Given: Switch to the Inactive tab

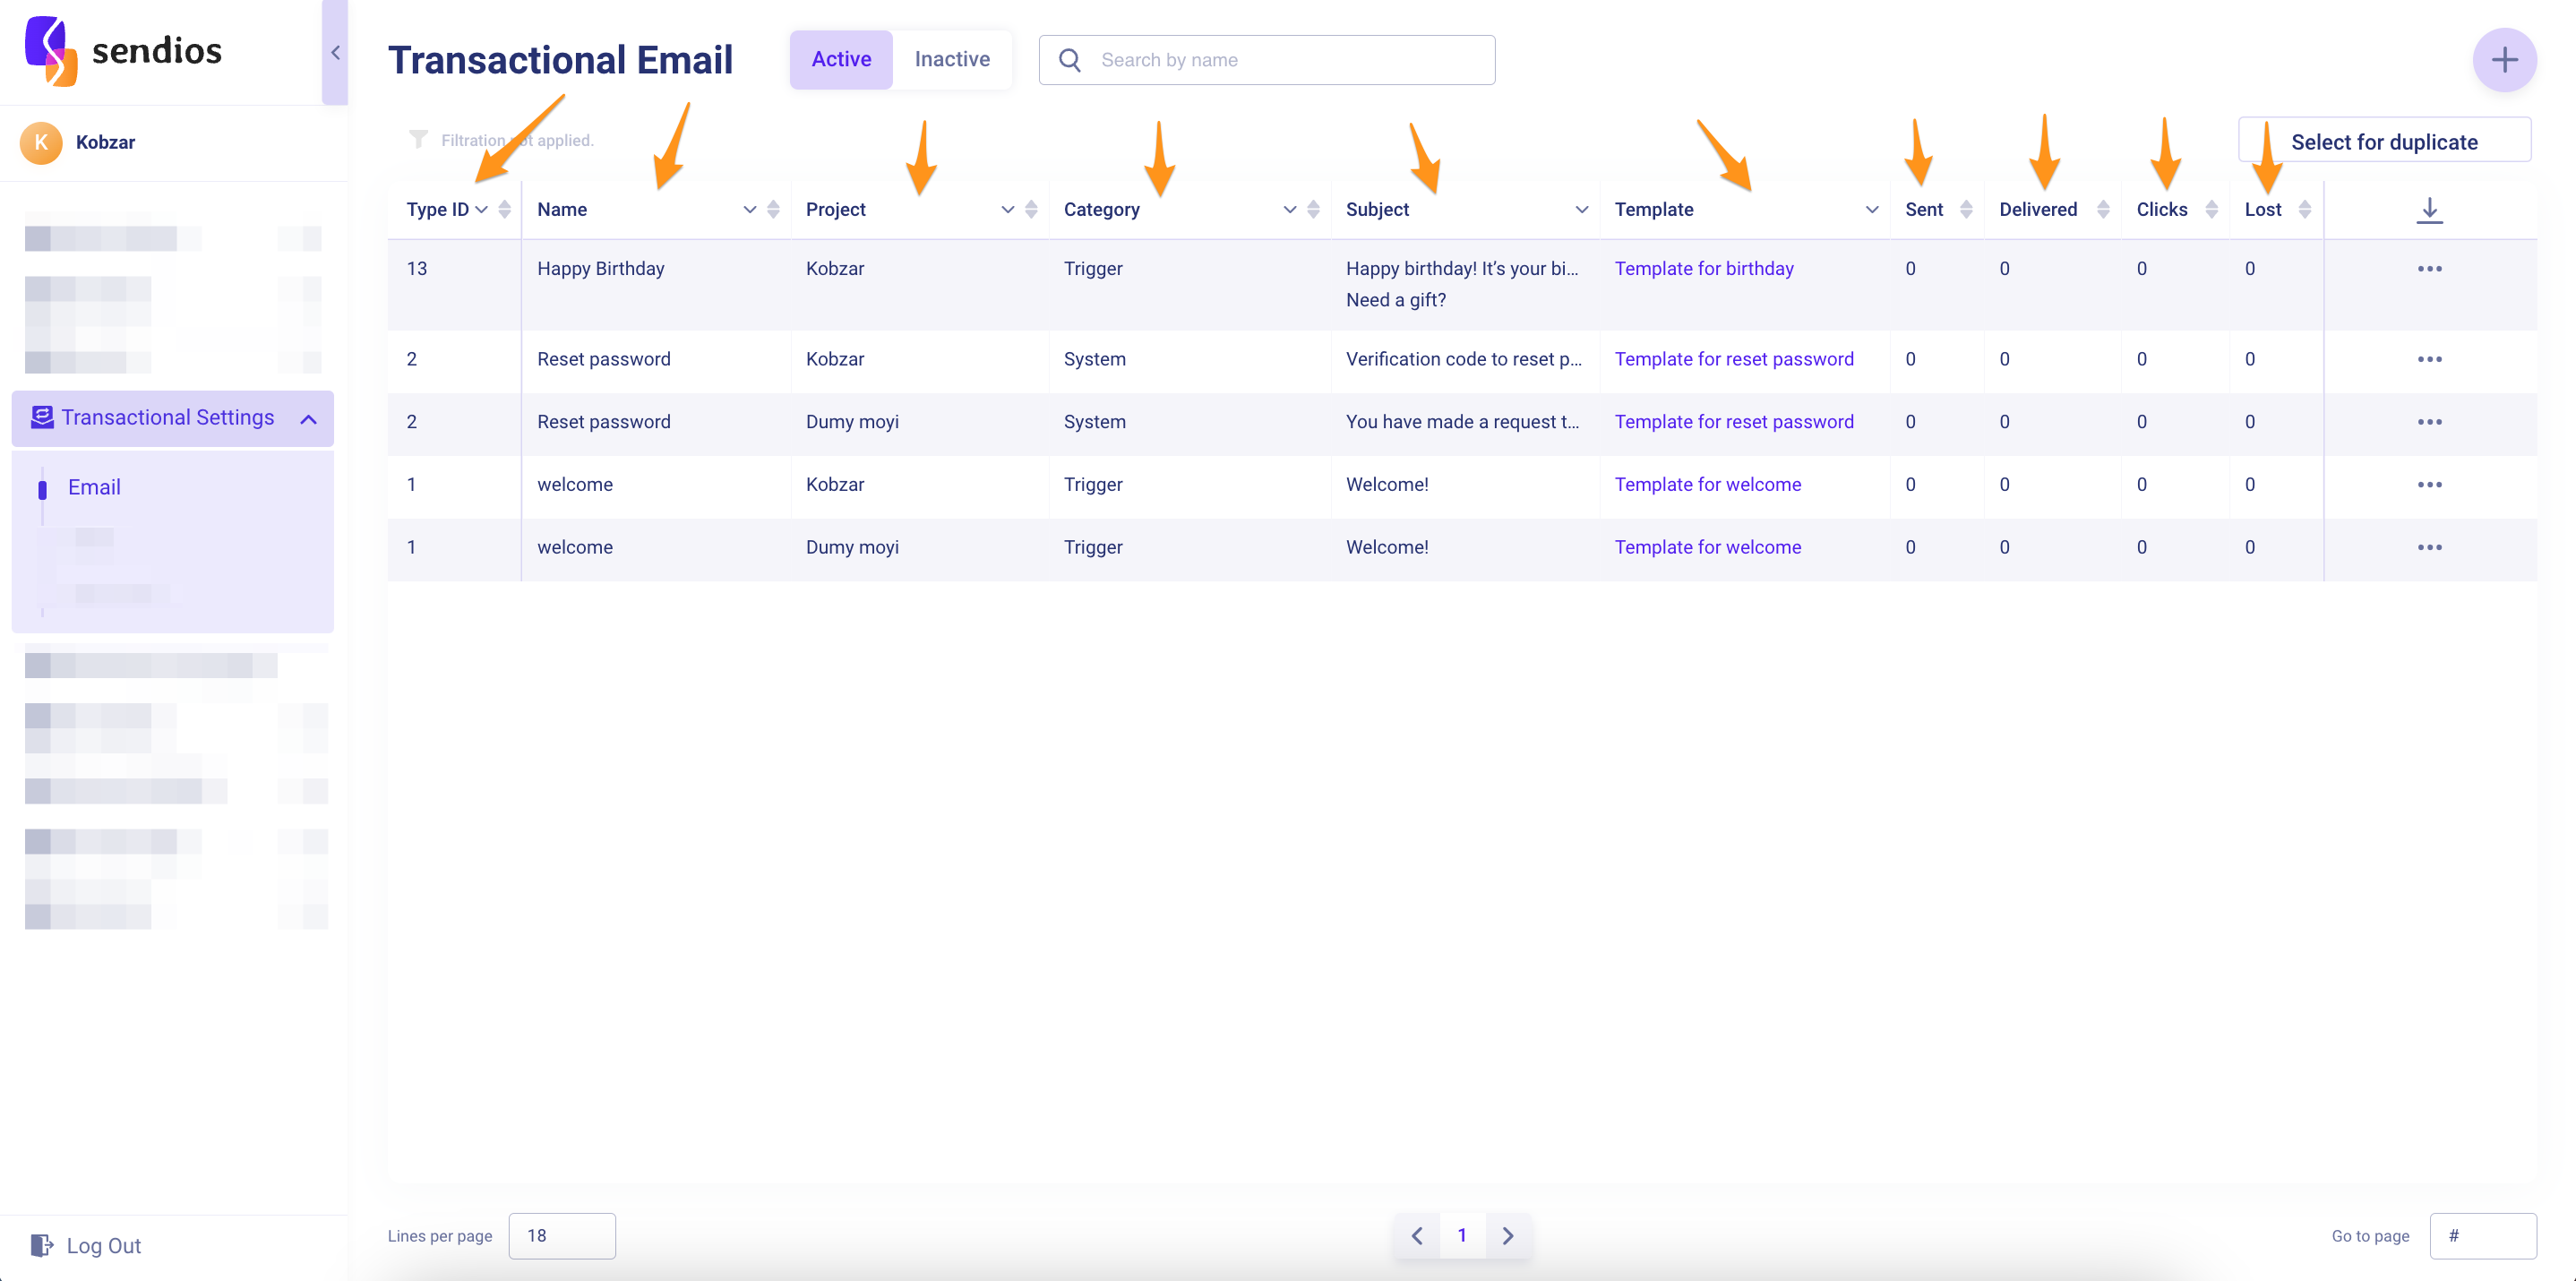Looking at the screenshot, I should coord(951,59).
